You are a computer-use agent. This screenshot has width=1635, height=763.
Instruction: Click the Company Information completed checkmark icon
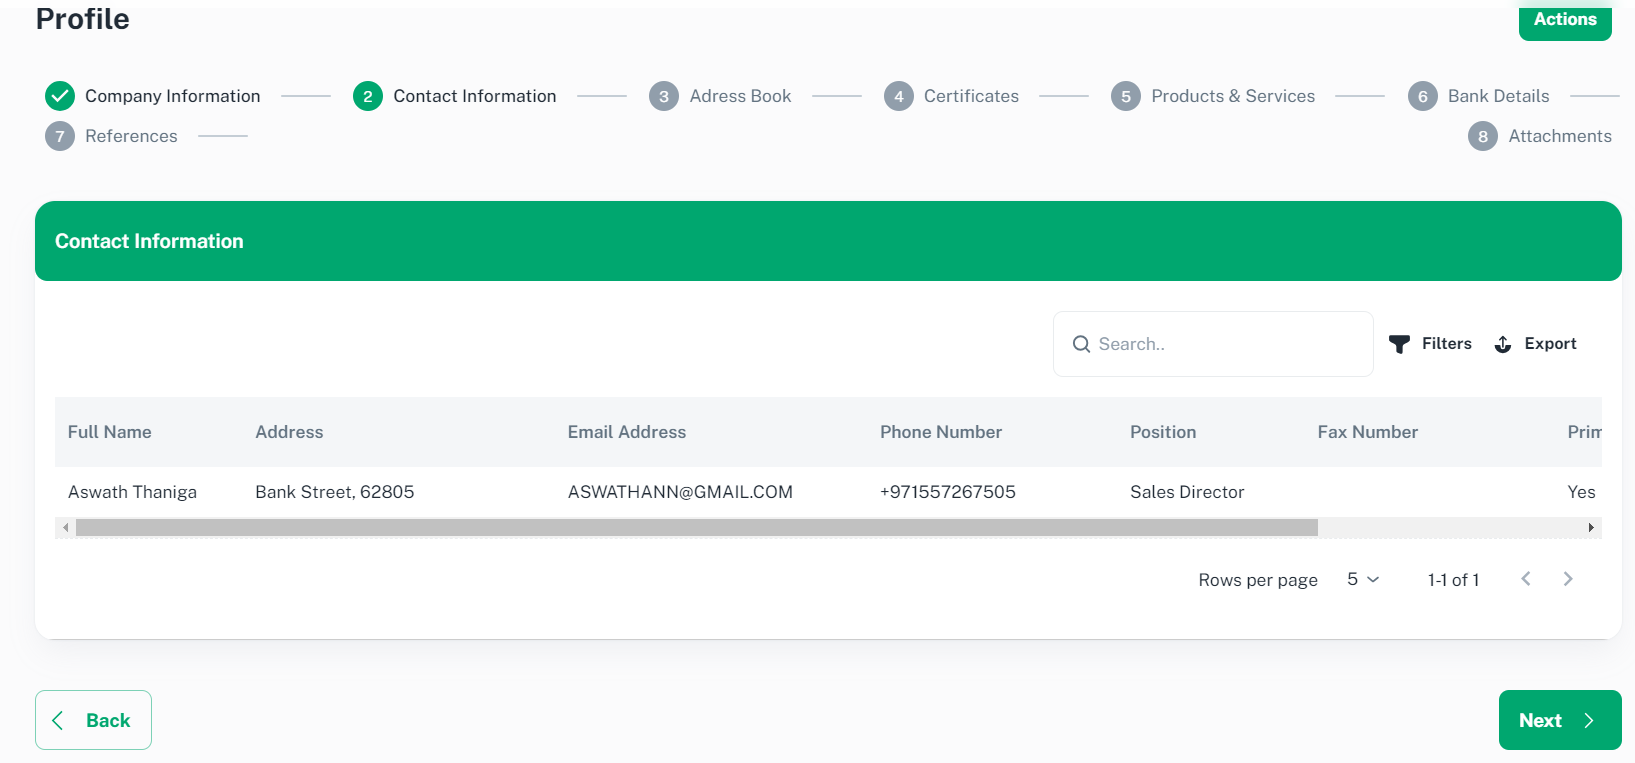[60, 96]
